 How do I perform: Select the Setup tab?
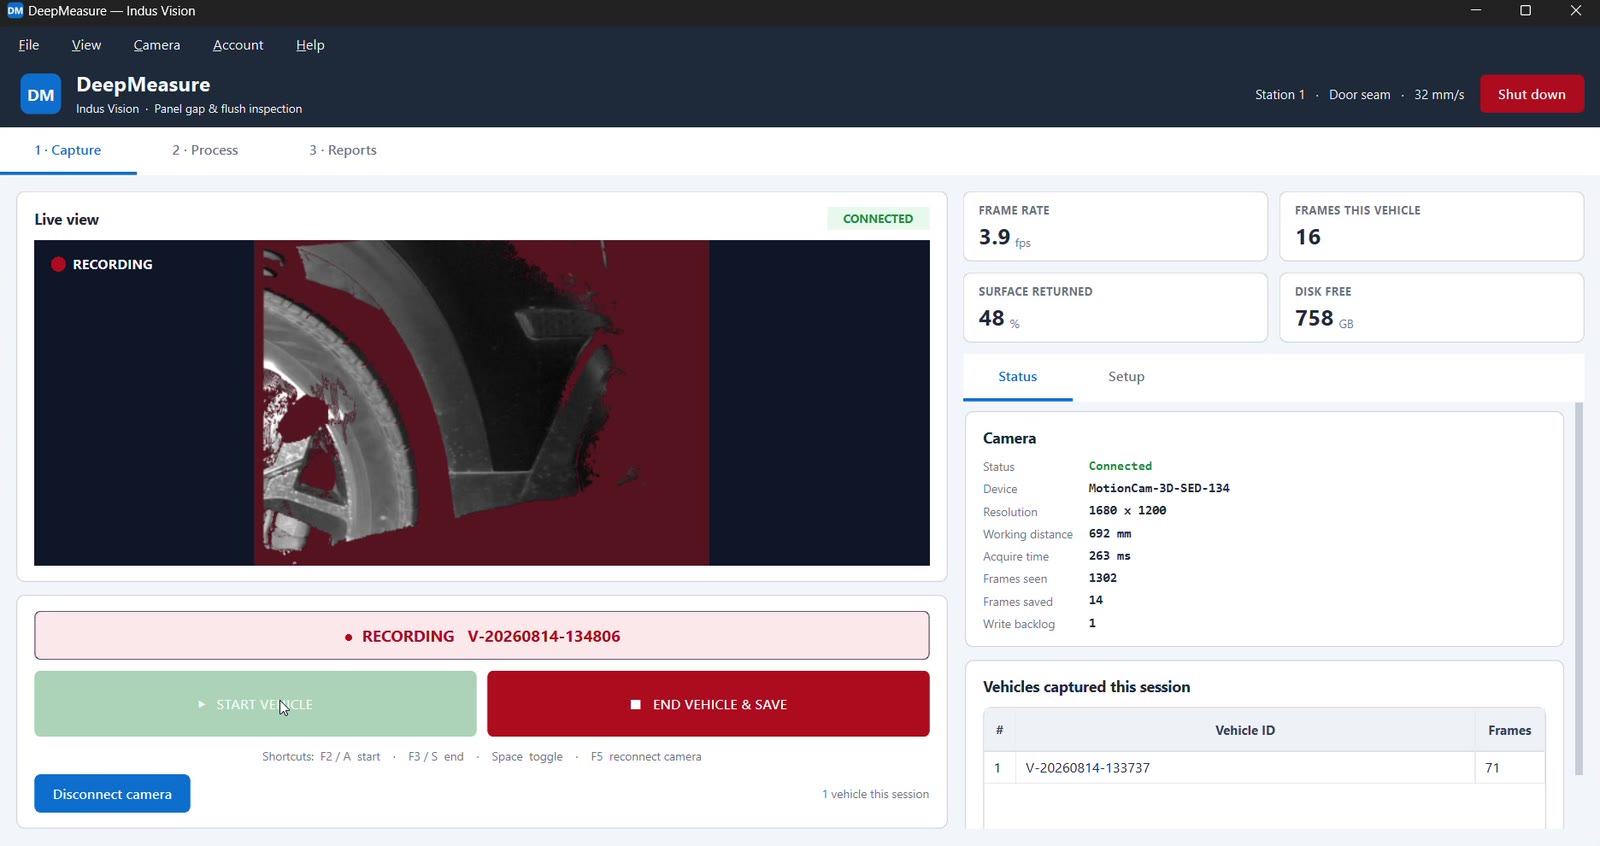coord(1126,377)
